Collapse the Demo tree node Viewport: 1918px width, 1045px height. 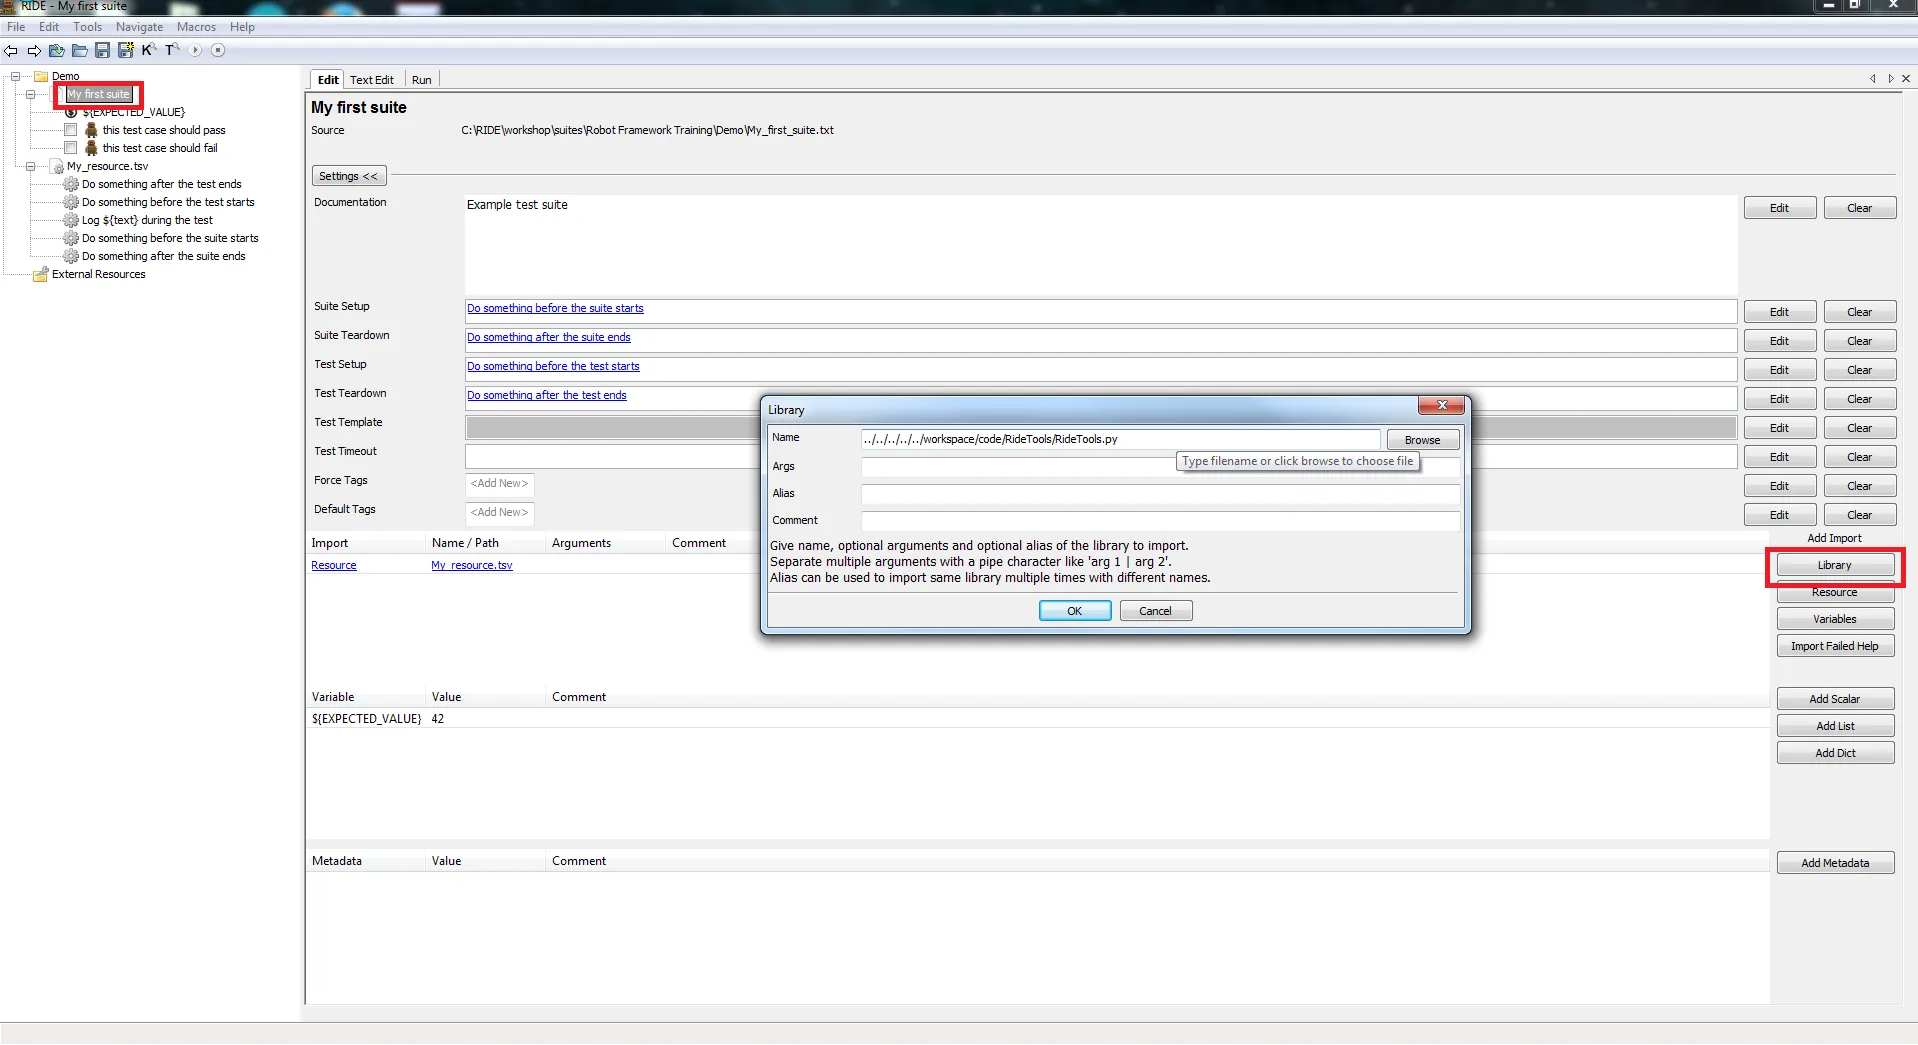point(16,76)
